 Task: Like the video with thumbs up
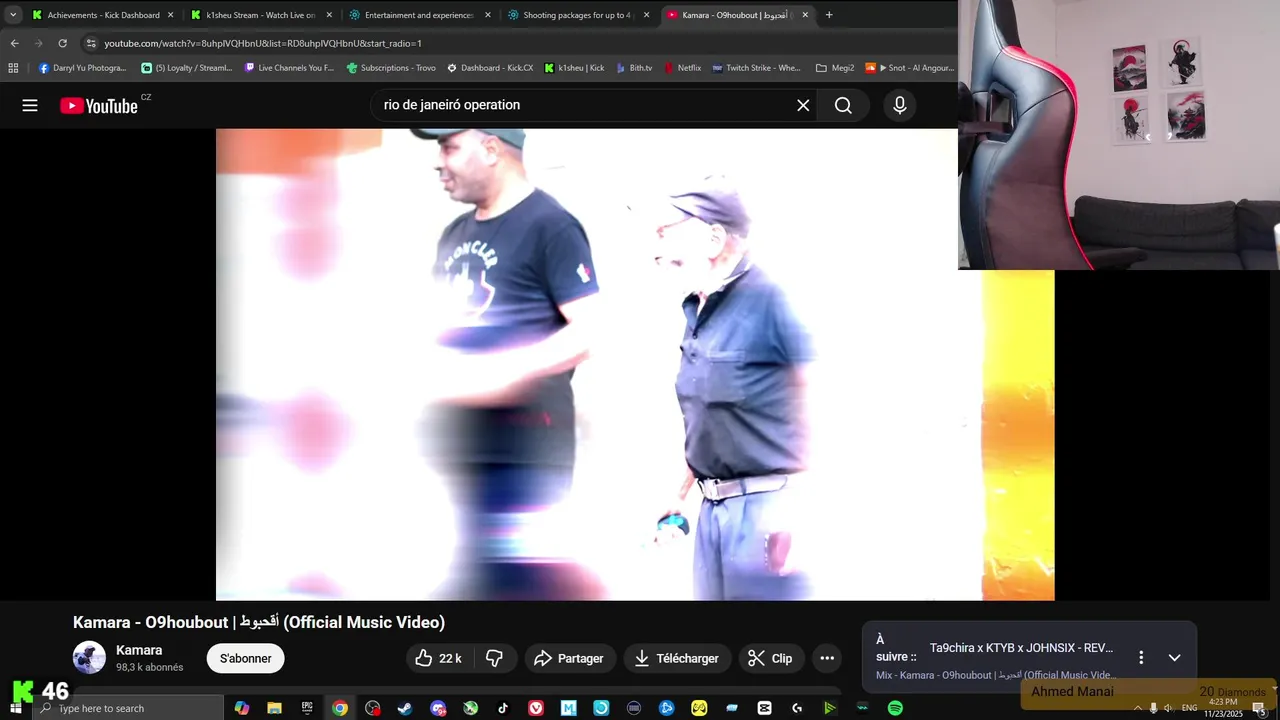[438, 658]
